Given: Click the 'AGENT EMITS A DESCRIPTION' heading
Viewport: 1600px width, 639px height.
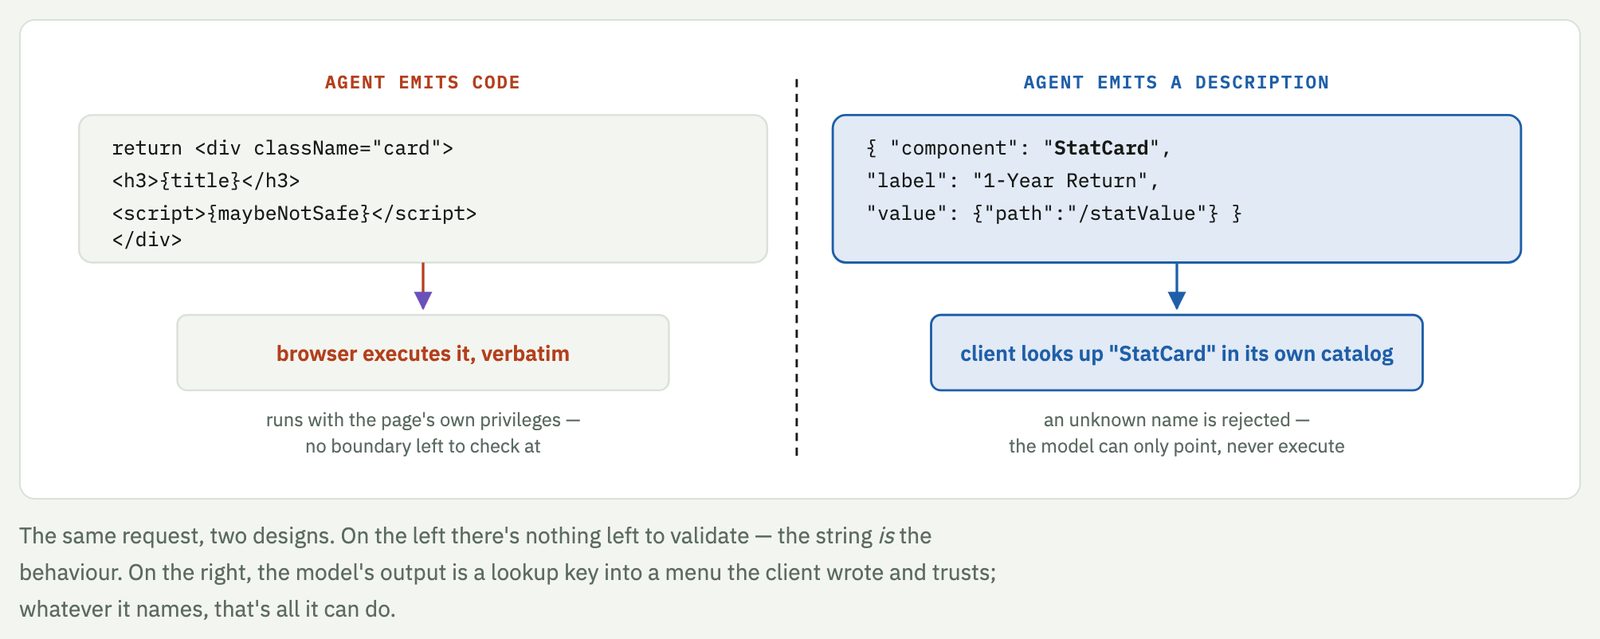Looking at the screenshot, I should (x=1176, y=82).
